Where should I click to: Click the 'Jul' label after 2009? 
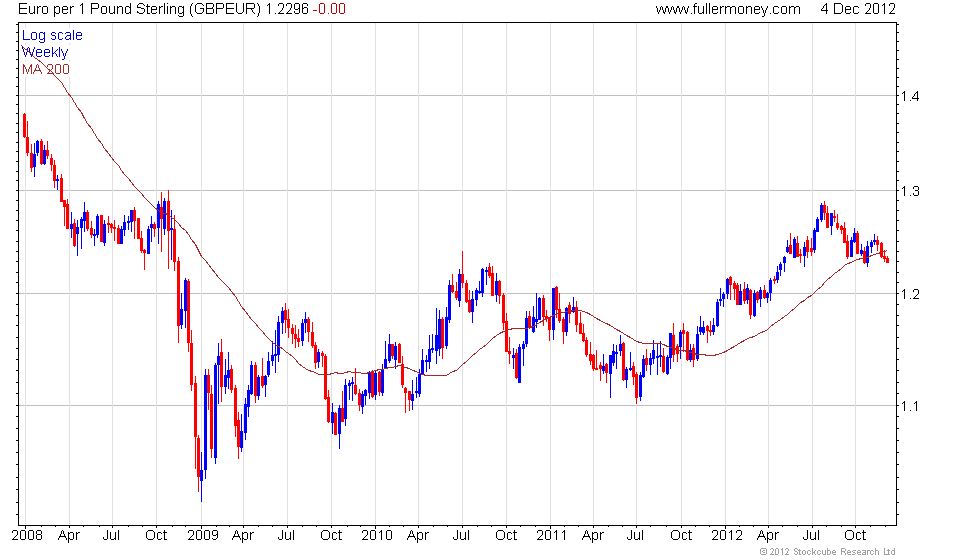coord(286,536)
